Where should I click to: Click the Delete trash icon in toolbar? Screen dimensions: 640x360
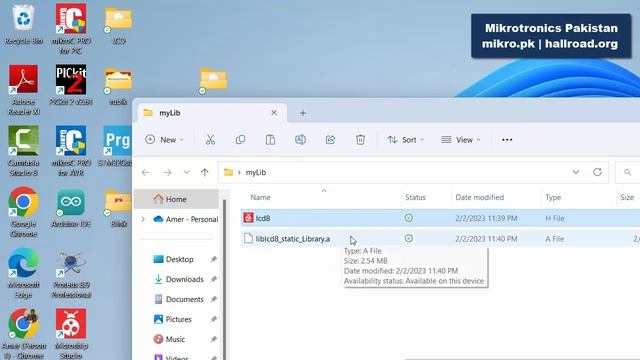[360, 140]
